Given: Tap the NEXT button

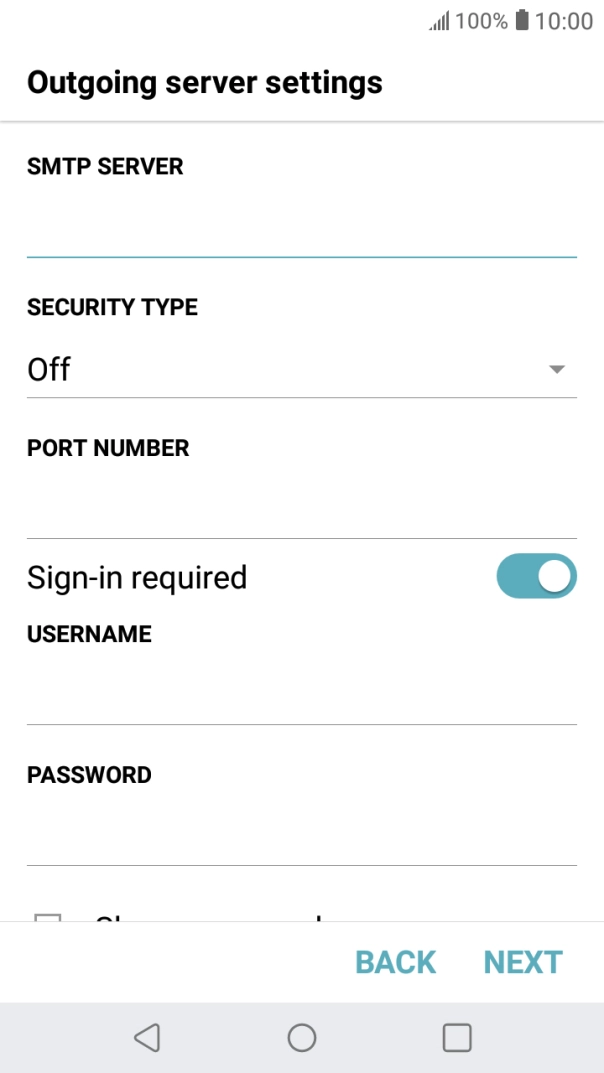Looking at the screenshot, I should tap(522, 962).
